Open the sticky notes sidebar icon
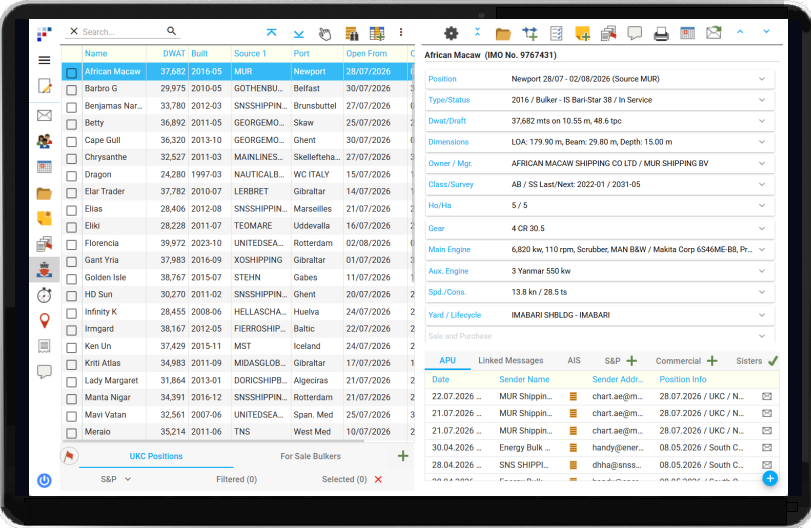Screen dimensions: 811x528 click(x=44, y=218)
